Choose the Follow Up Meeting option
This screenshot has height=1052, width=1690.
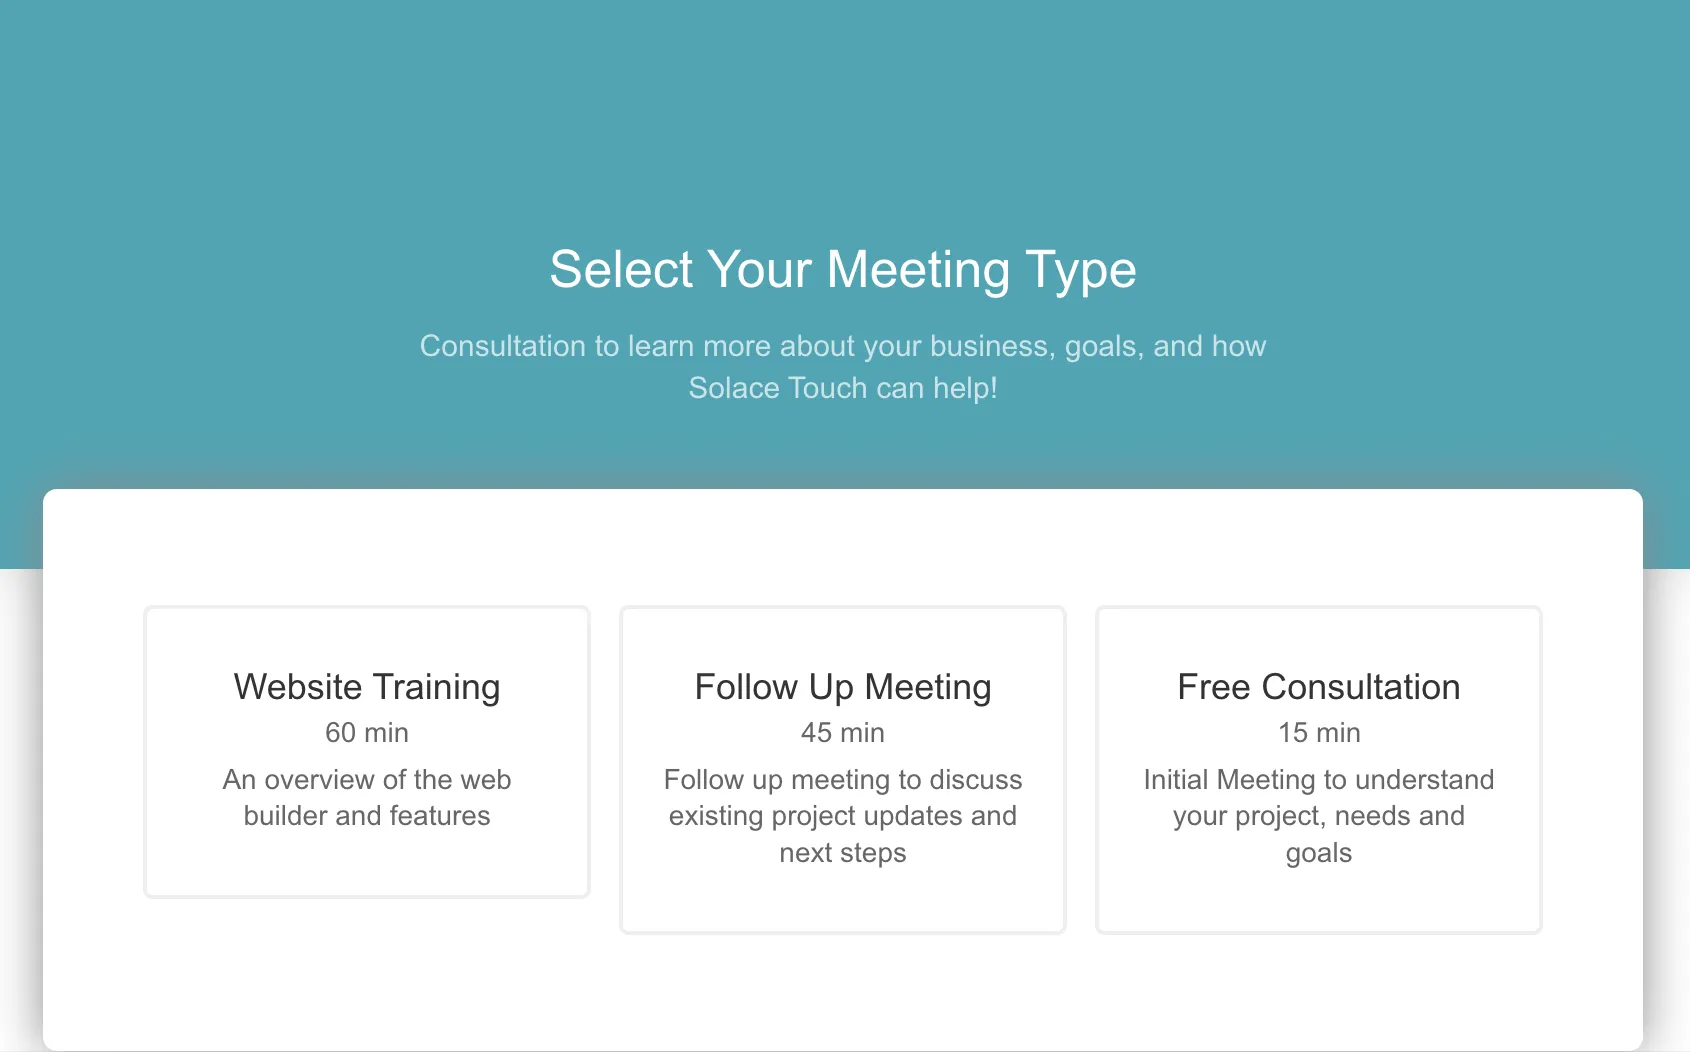[842, 769]
